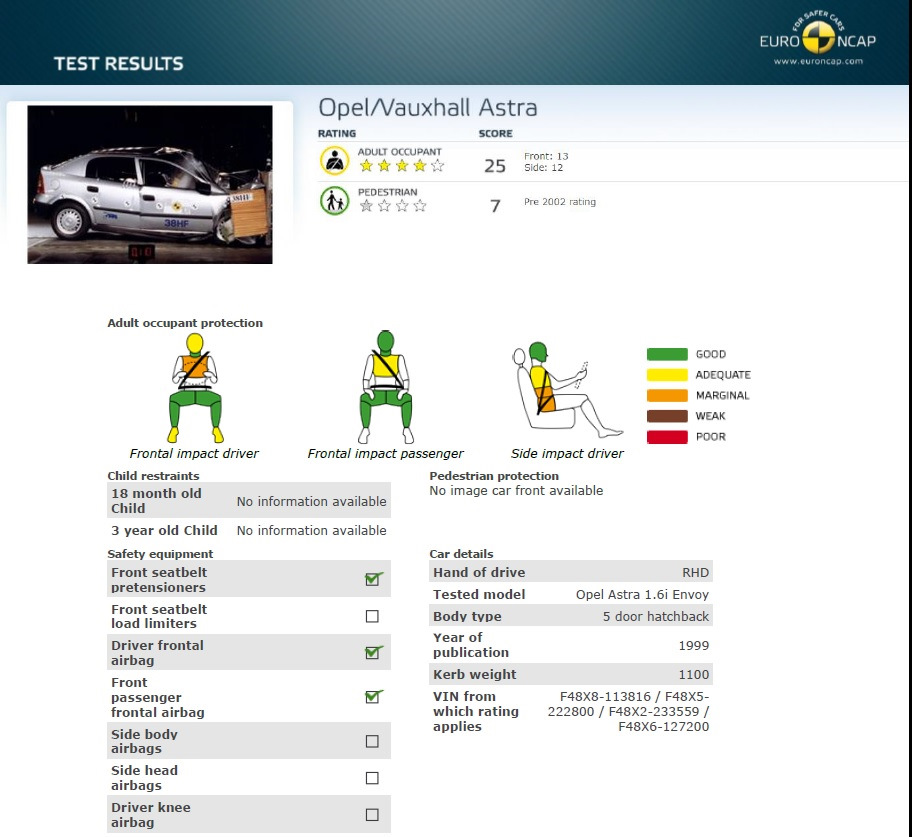The width and height of the screenshot is (912, 837).
Task: Click the adult occupant star rating
Action: pyautogui.click(x=401, y=166)
